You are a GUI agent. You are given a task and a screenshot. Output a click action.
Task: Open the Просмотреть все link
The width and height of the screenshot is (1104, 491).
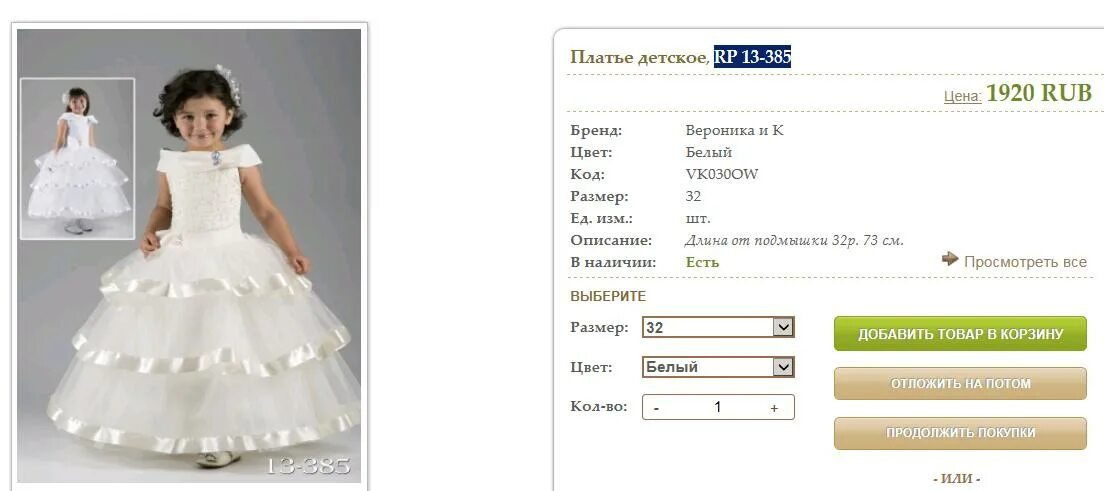pyautogui.click(x=1025, y=262)
